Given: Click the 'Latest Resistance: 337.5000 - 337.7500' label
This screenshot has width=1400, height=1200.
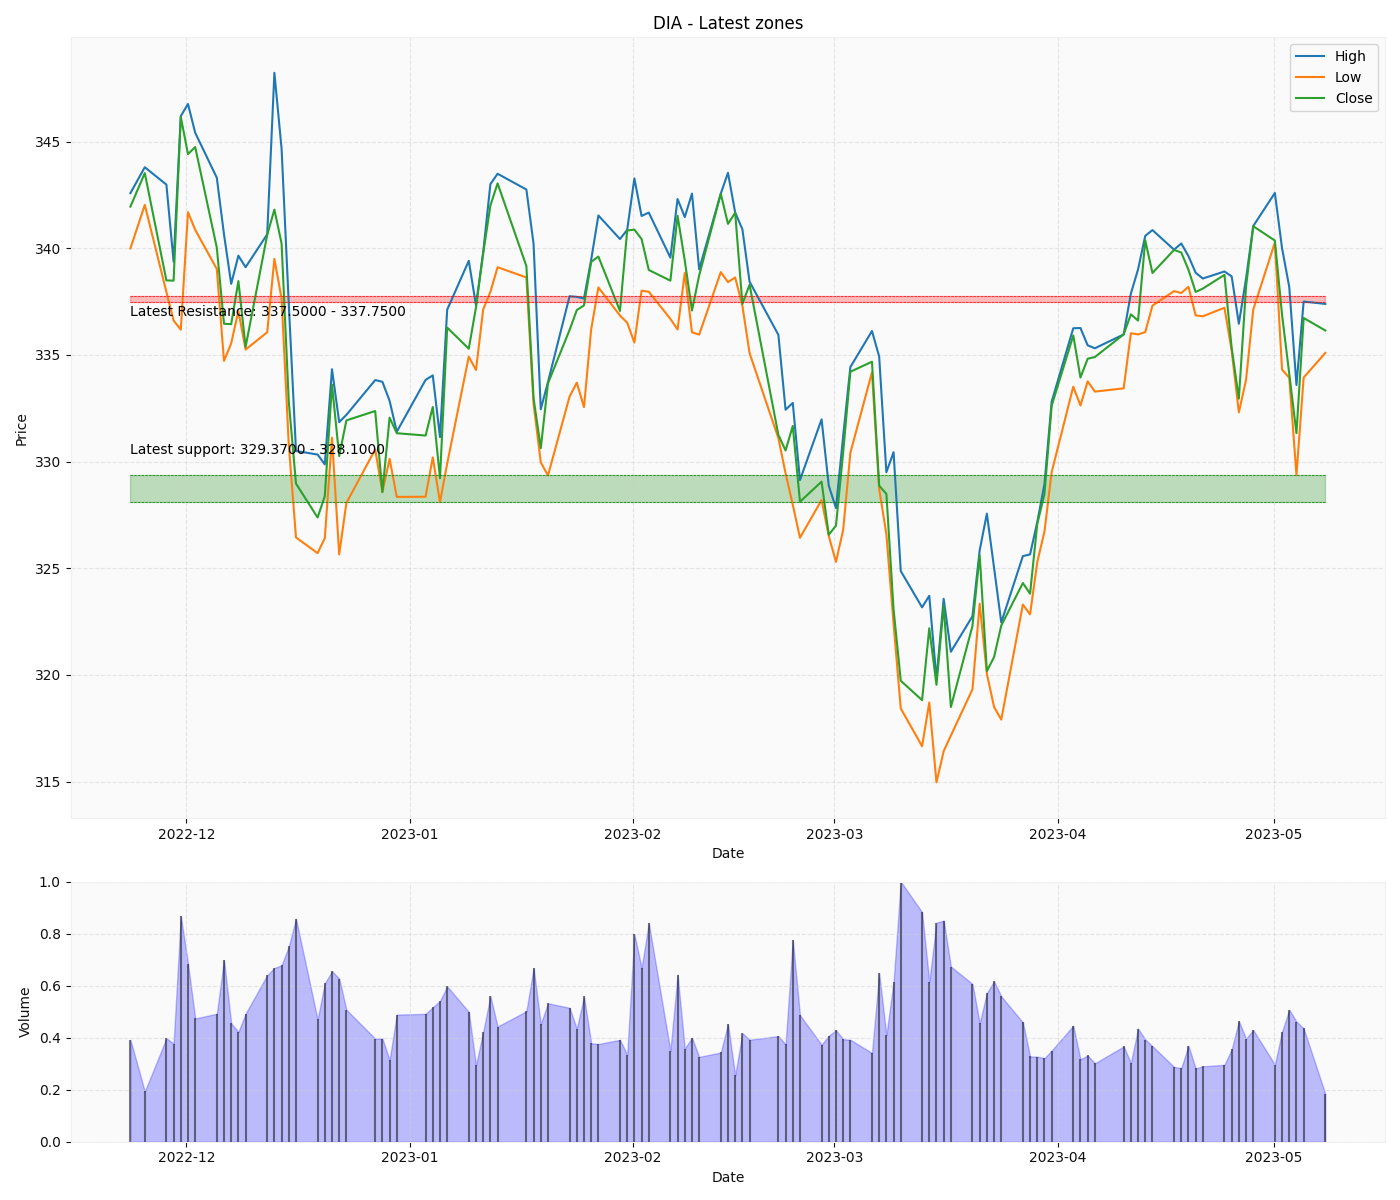Looking at the screenshot, I should click(x=268, y=311).
